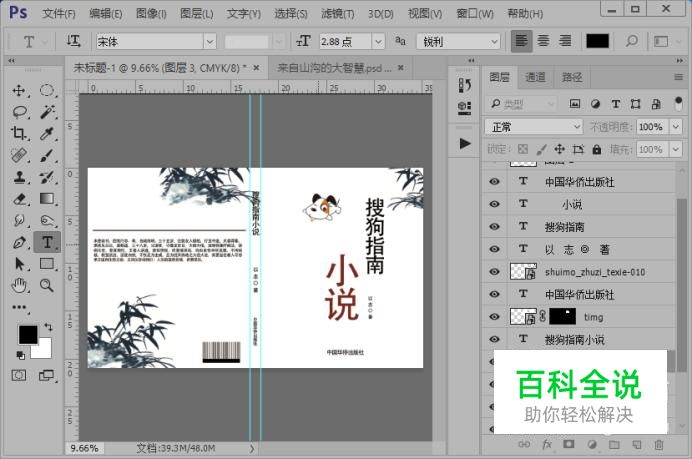Close the 未标题-1 document tab
The width and height of the screenshot is (692, 459).
click(x=256, y=68)
